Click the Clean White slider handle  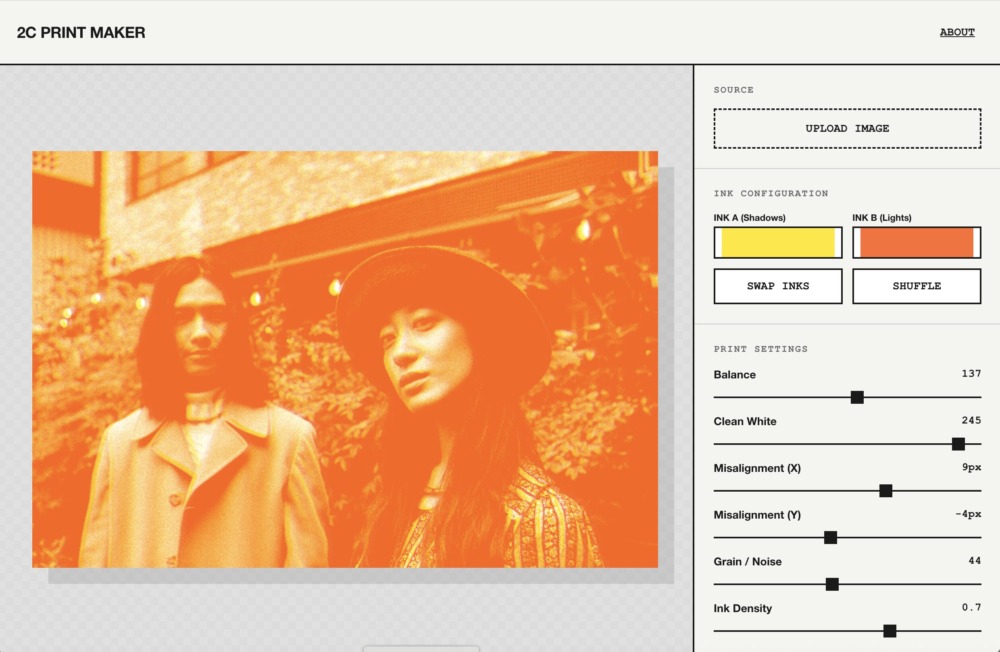958,444
